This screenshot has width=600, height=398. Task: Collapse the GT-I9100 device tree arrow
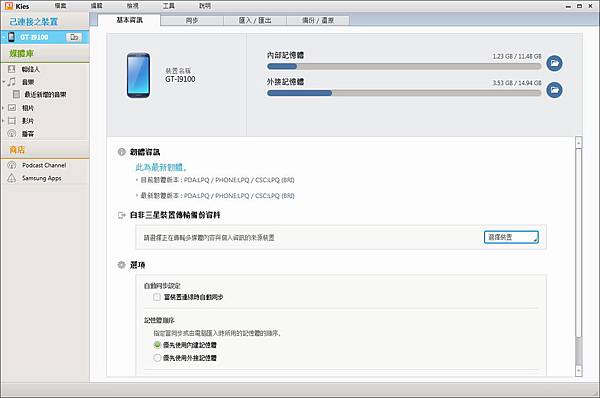point(3,38)
